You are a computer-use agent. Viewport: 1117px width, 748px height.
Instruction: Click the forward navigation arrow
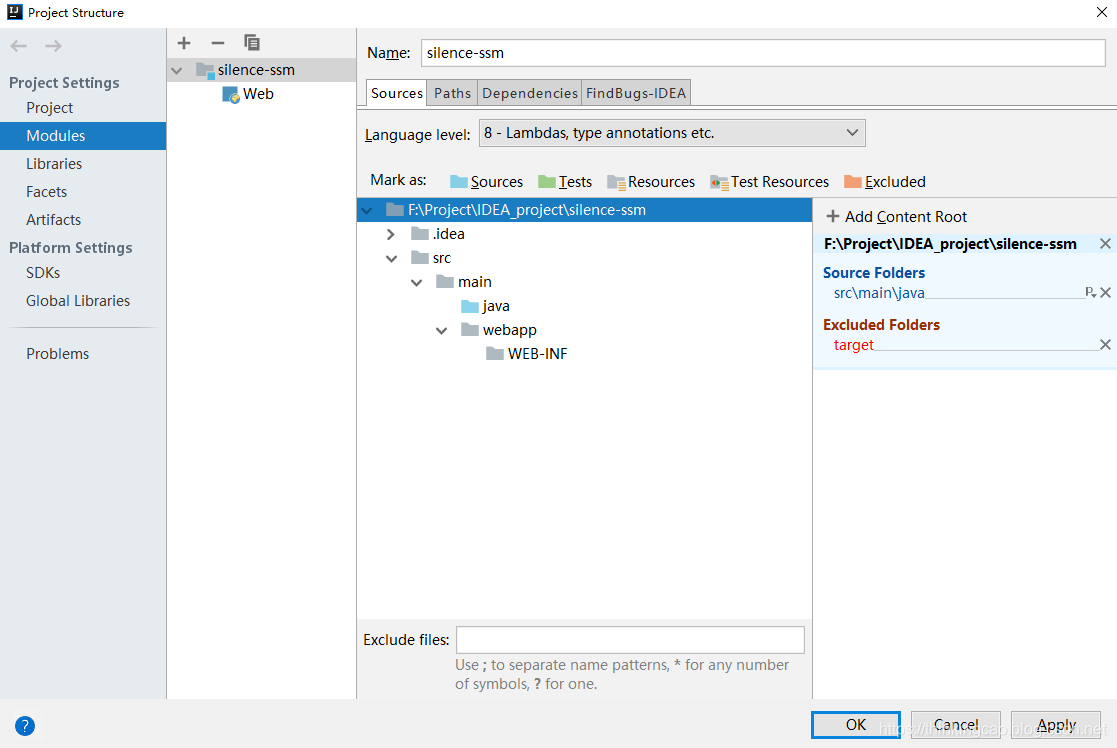point(53,46)
